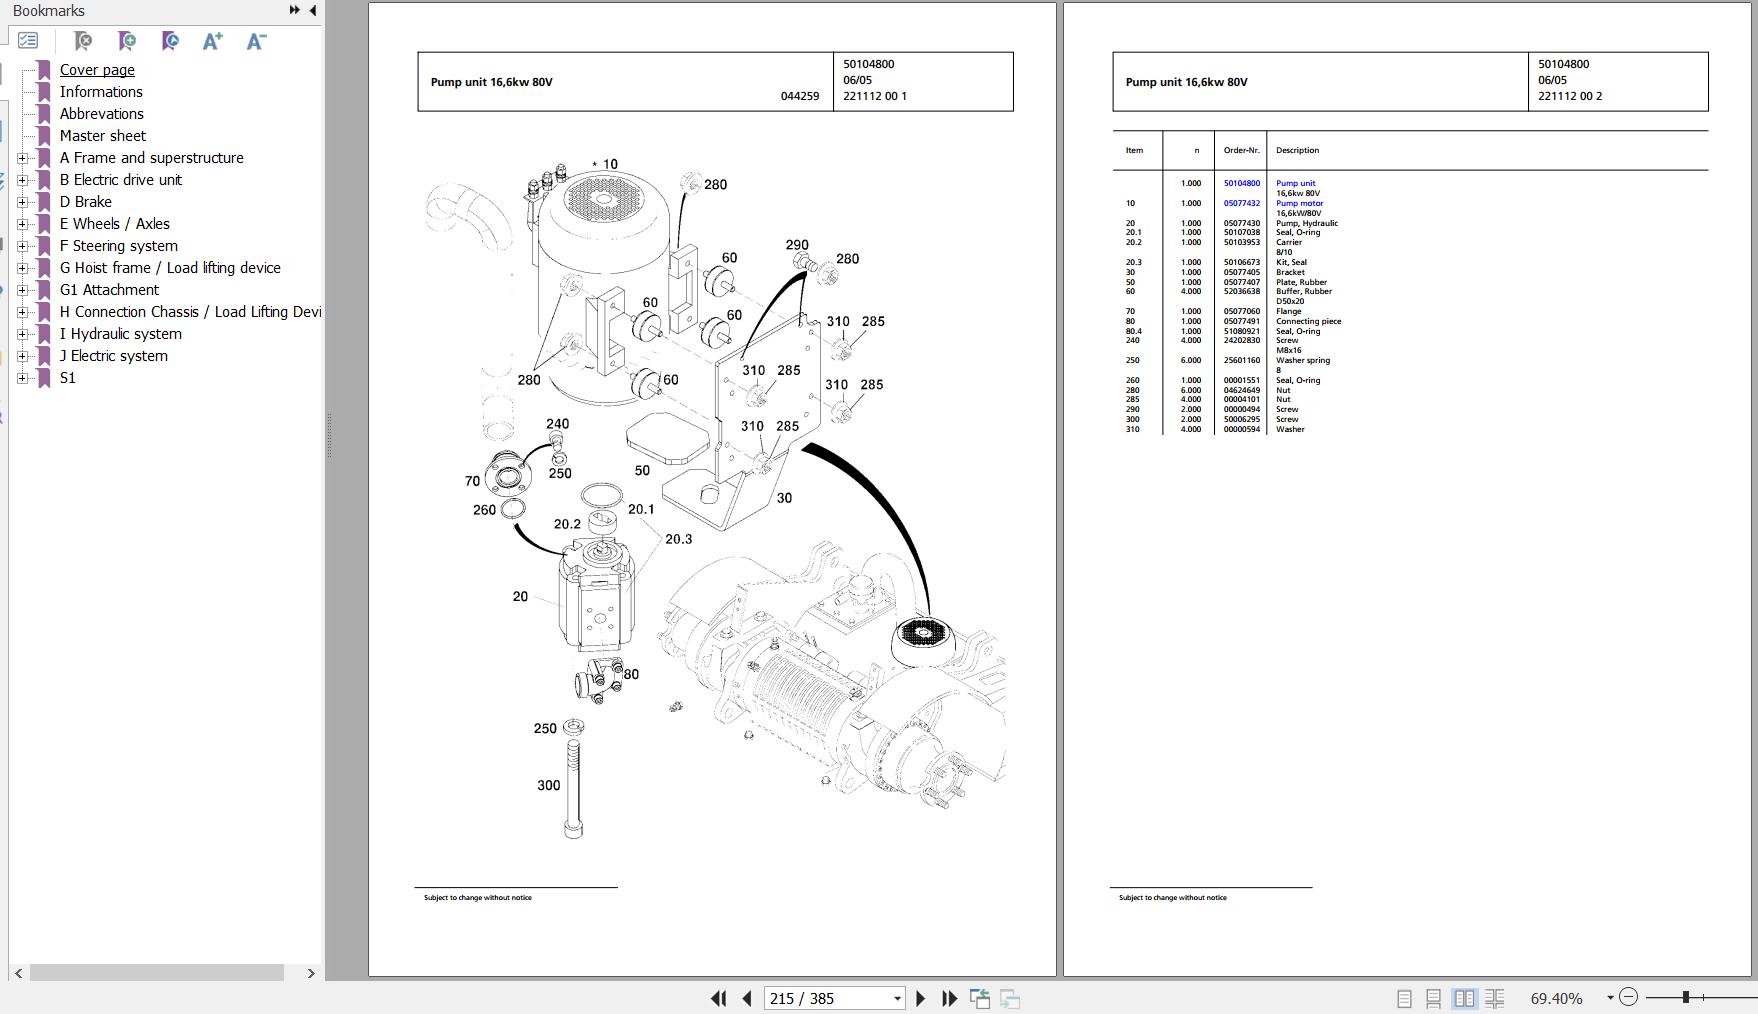Go to the last page
The width and height of the screenshot is (1758, 1014).
click(x=949, y=998)
